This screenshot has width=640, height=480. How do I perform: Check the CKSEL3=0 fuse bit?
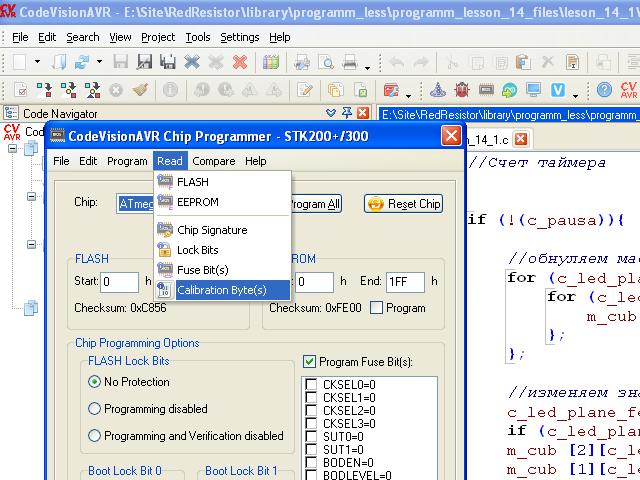311,424
